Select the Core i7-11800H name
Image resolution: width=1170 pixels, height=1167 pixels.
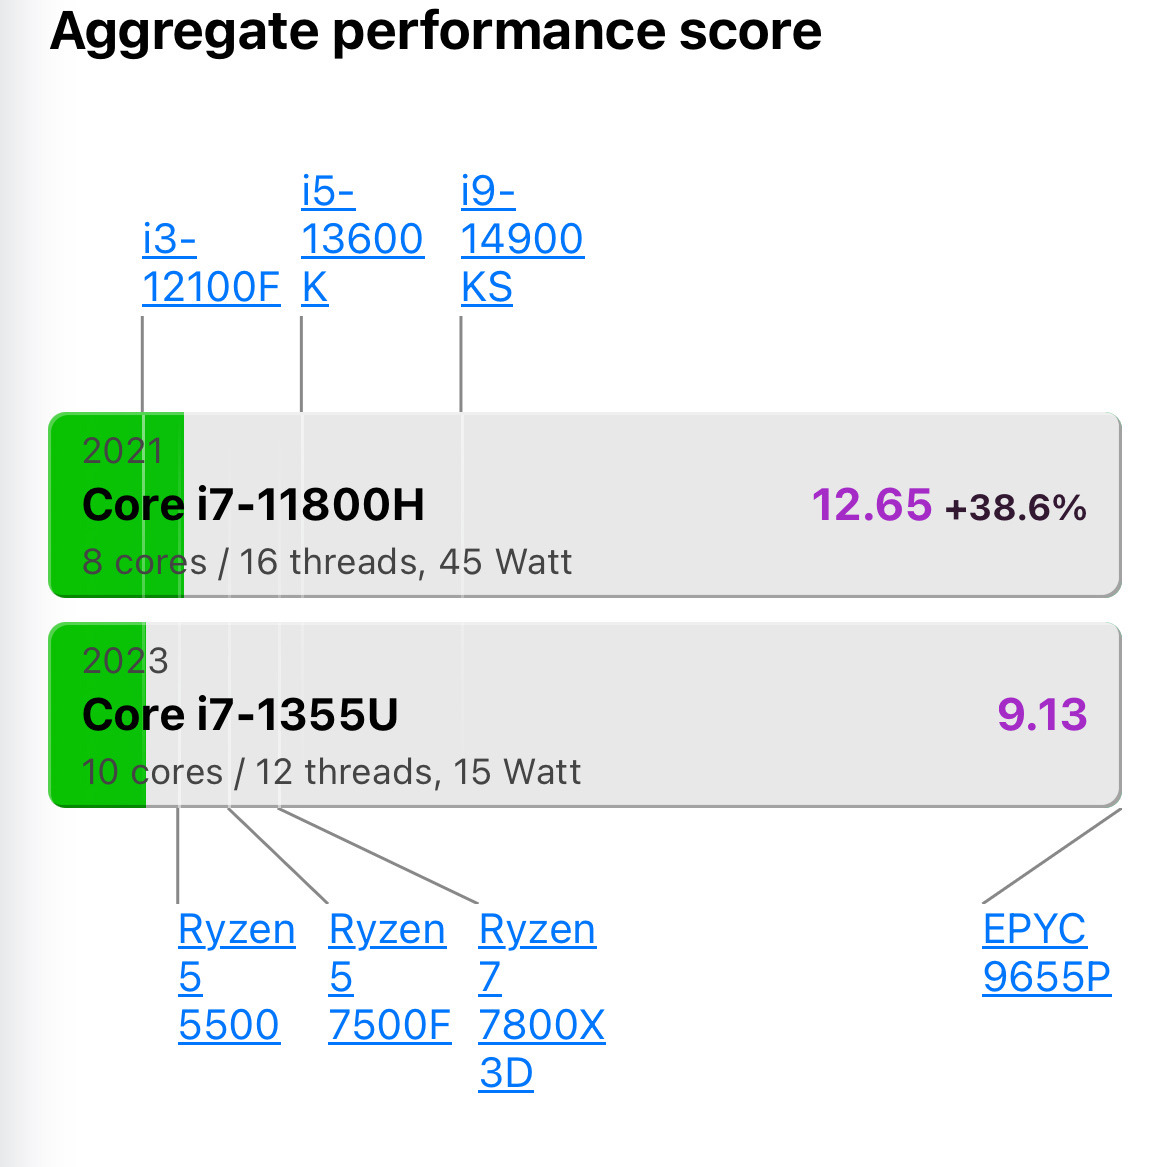(253, 505)
